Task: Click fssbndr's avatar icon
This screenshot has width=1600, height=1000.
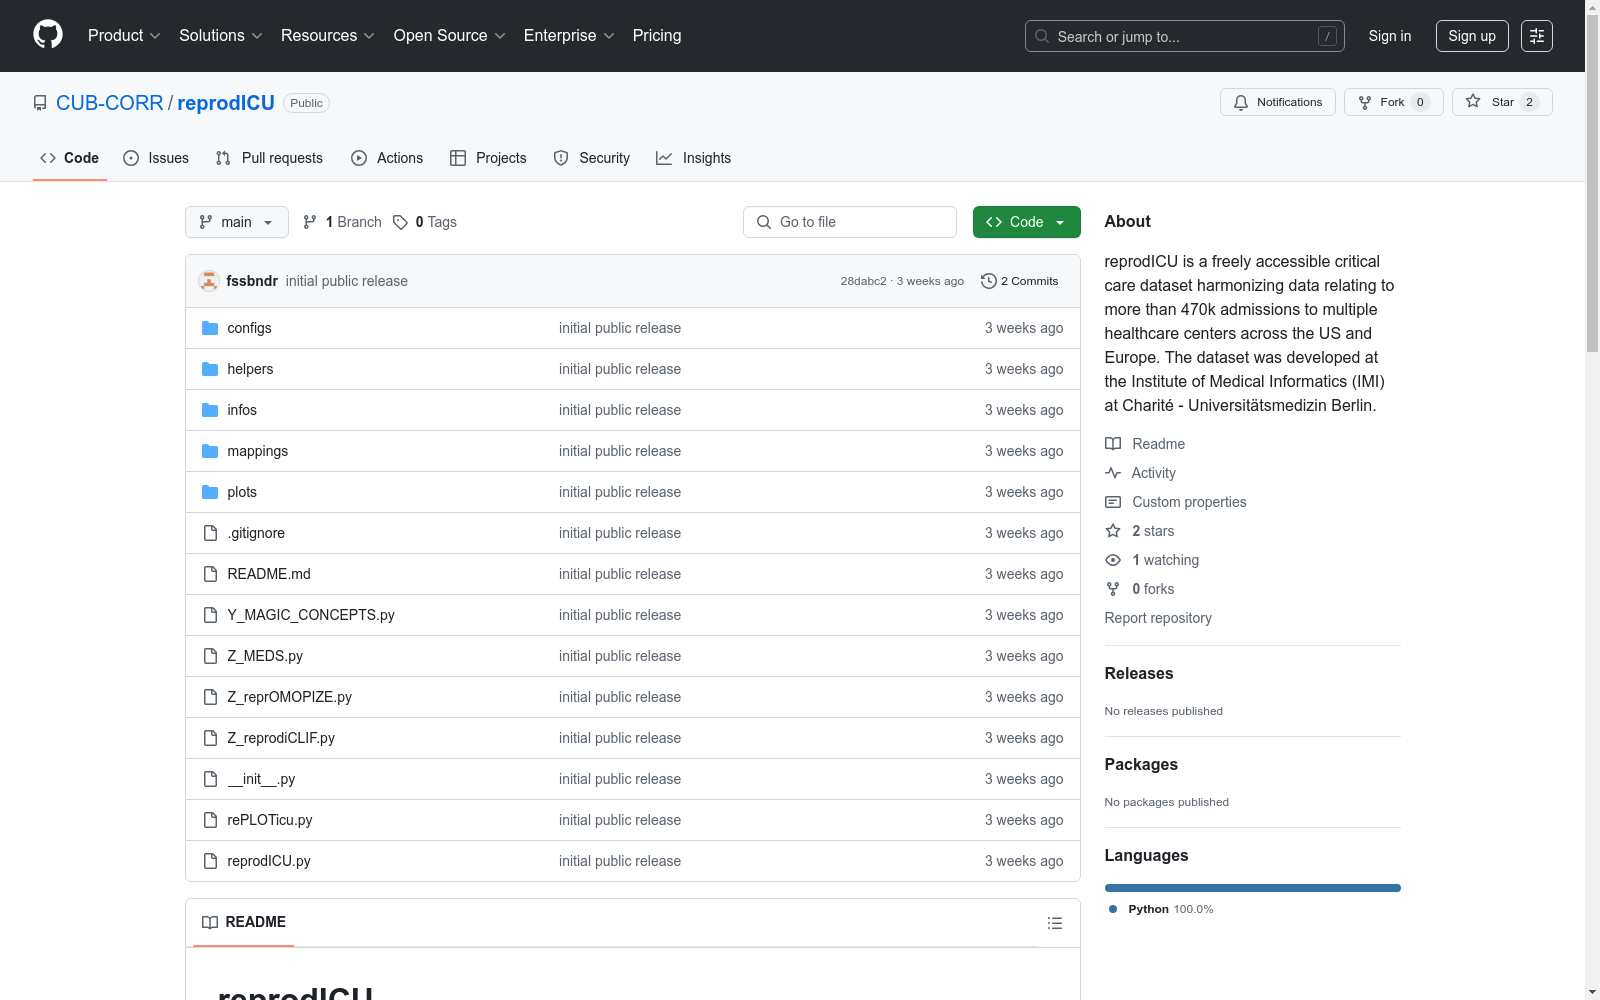Action: [x=209, y=281]
